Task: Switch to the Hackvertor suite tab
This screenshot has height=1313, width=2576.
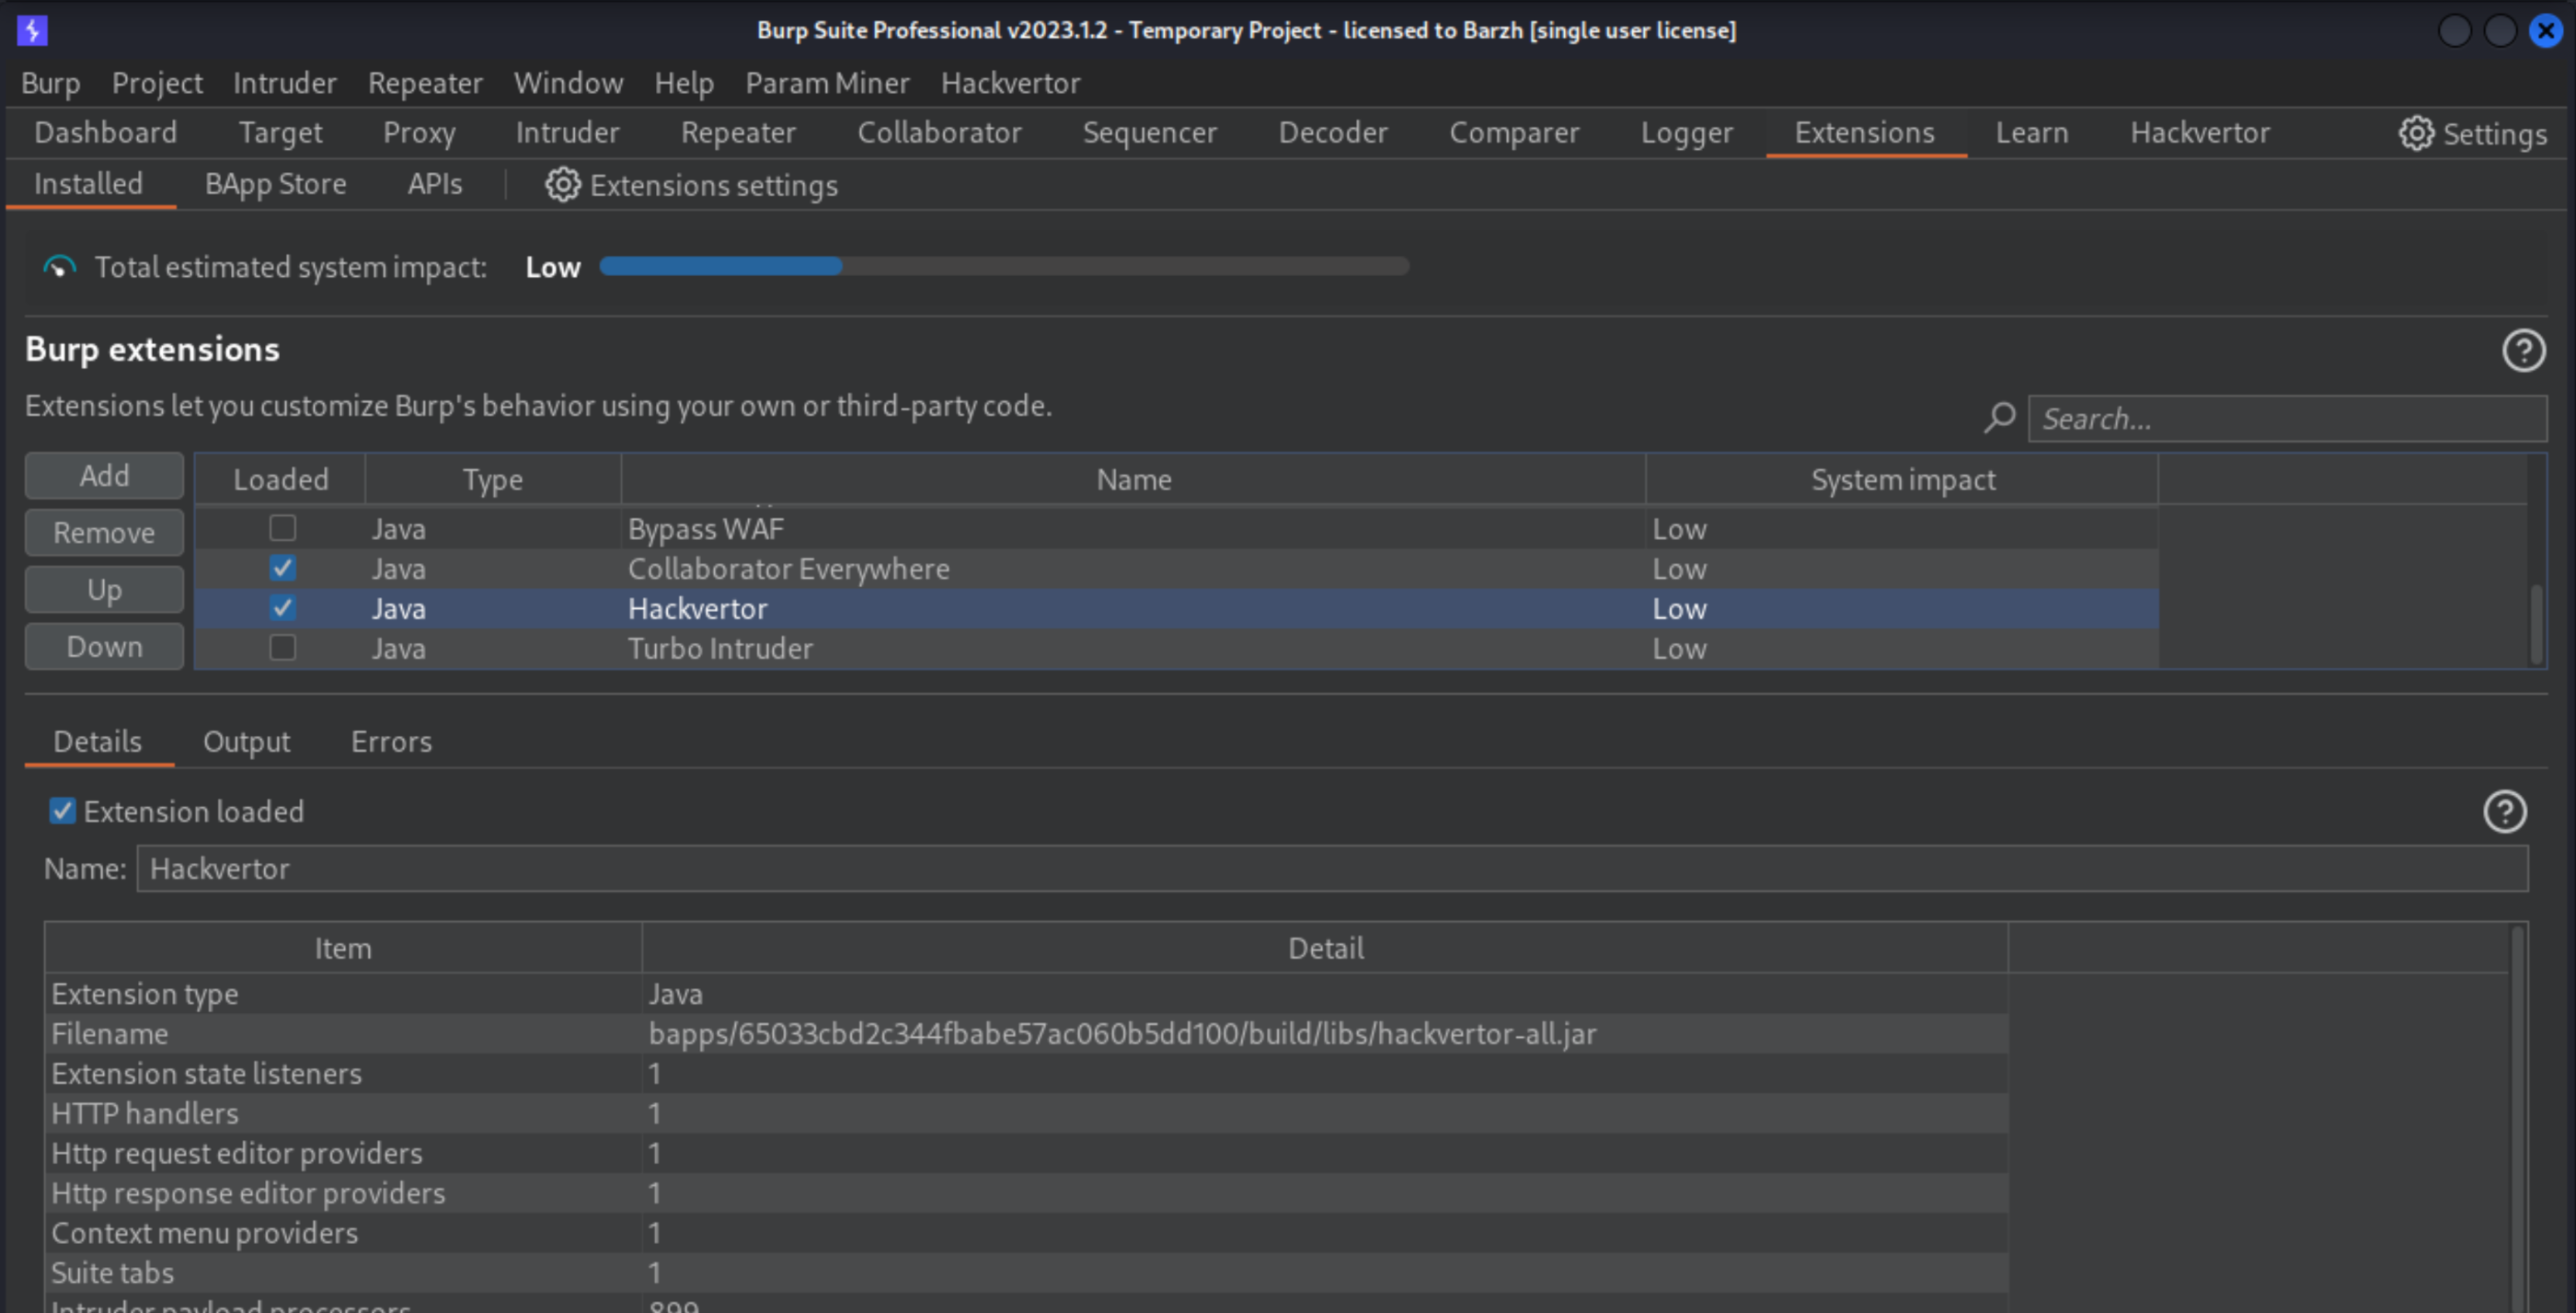Action: [2199, 133]
